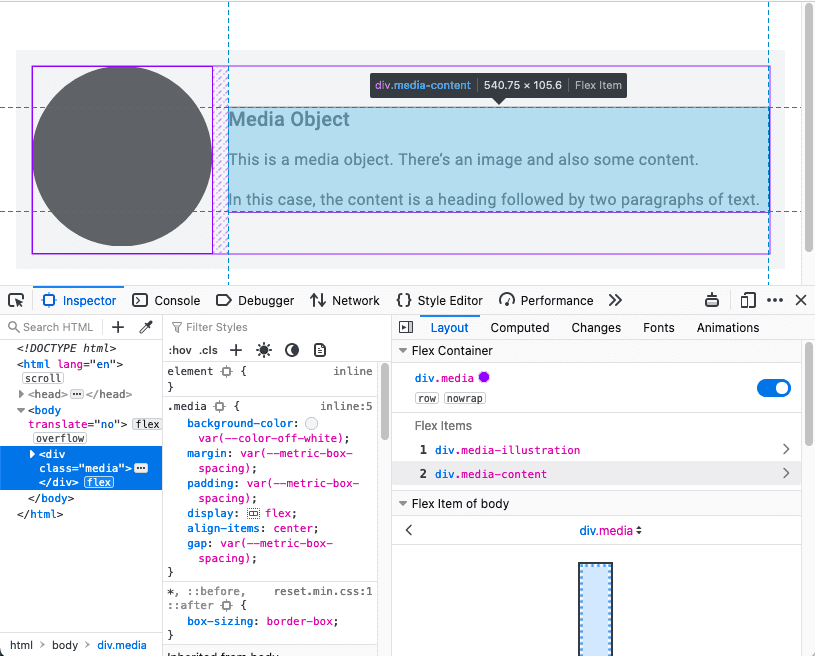Open flex item div.media-illustration details
This screenshot has height=656, width=815.
point(786,450)
